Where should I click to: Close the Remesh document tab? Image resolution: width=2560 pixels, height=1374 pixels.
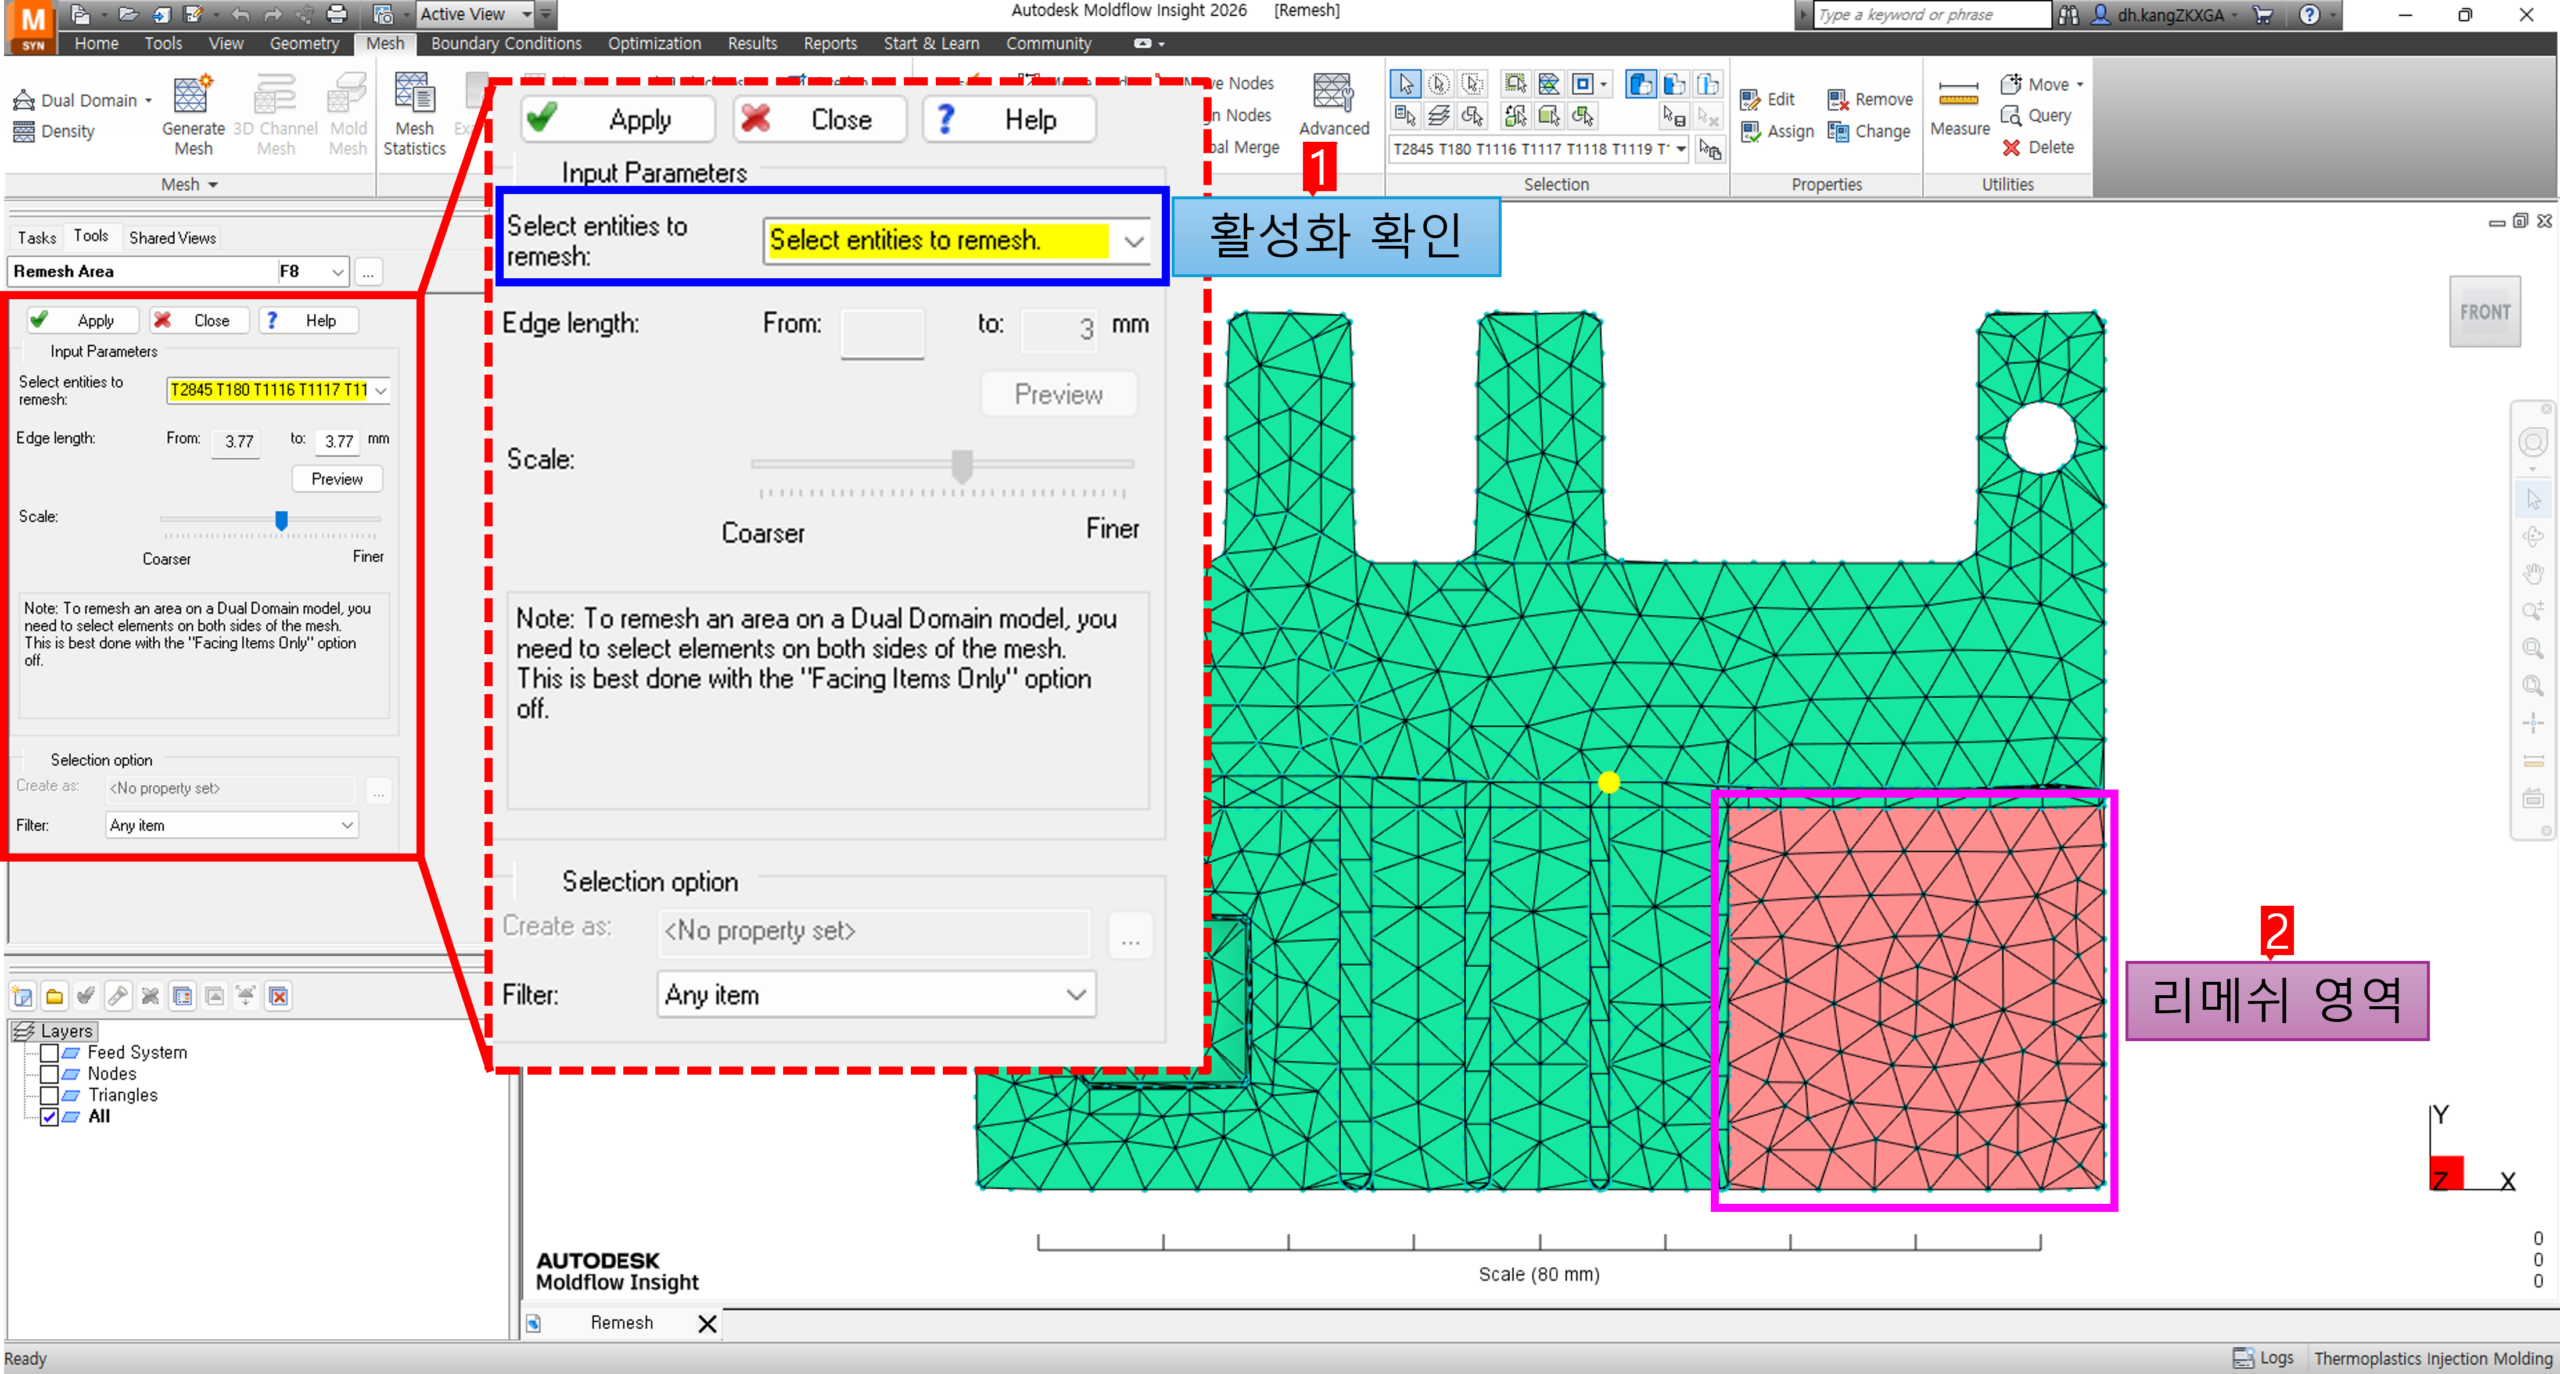(707, 1323)
